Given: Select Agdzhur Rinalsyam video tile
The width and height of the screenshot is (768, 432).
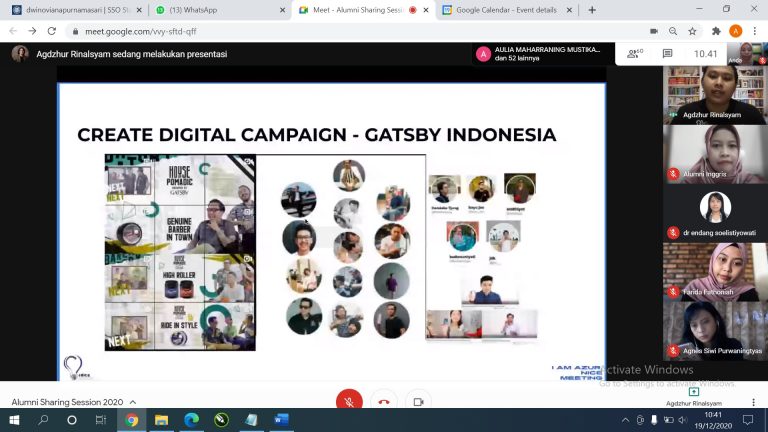Looking at the screenshot, I should (715, 95).
